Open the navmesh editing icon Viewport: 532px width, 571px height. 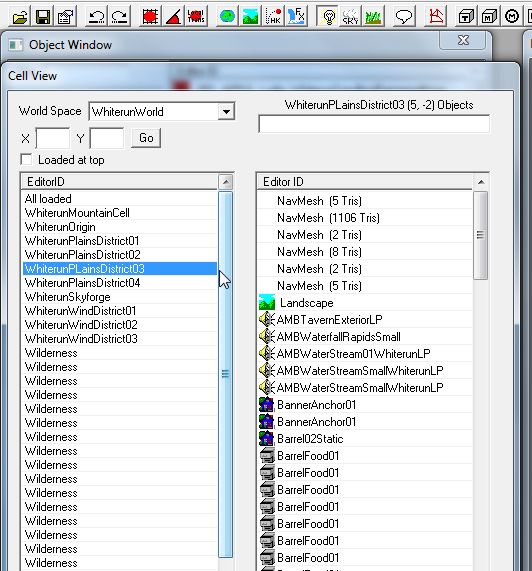point(436,16)
